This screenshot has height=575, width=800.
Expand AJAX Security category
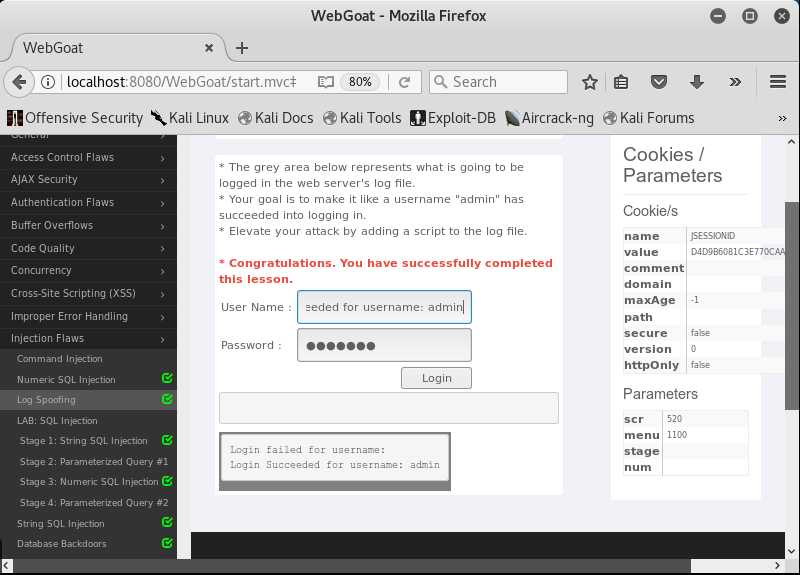click(x=88, y=180)
